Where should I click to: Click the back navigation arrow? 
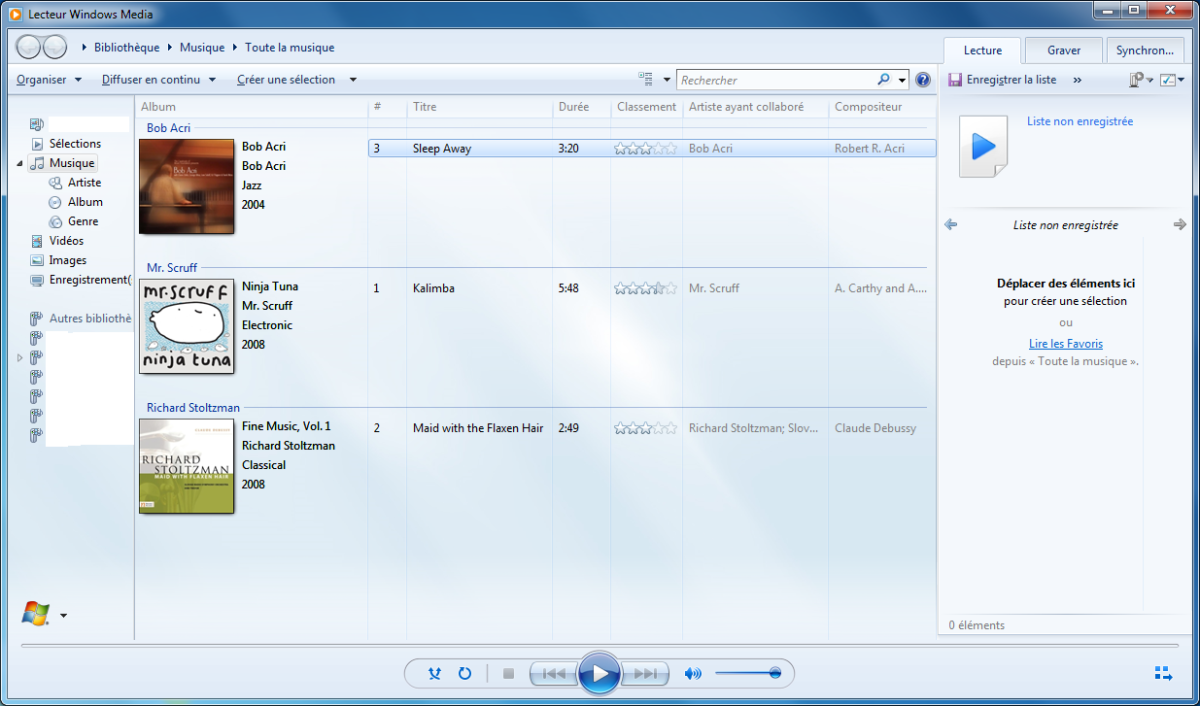click(29, 47)
